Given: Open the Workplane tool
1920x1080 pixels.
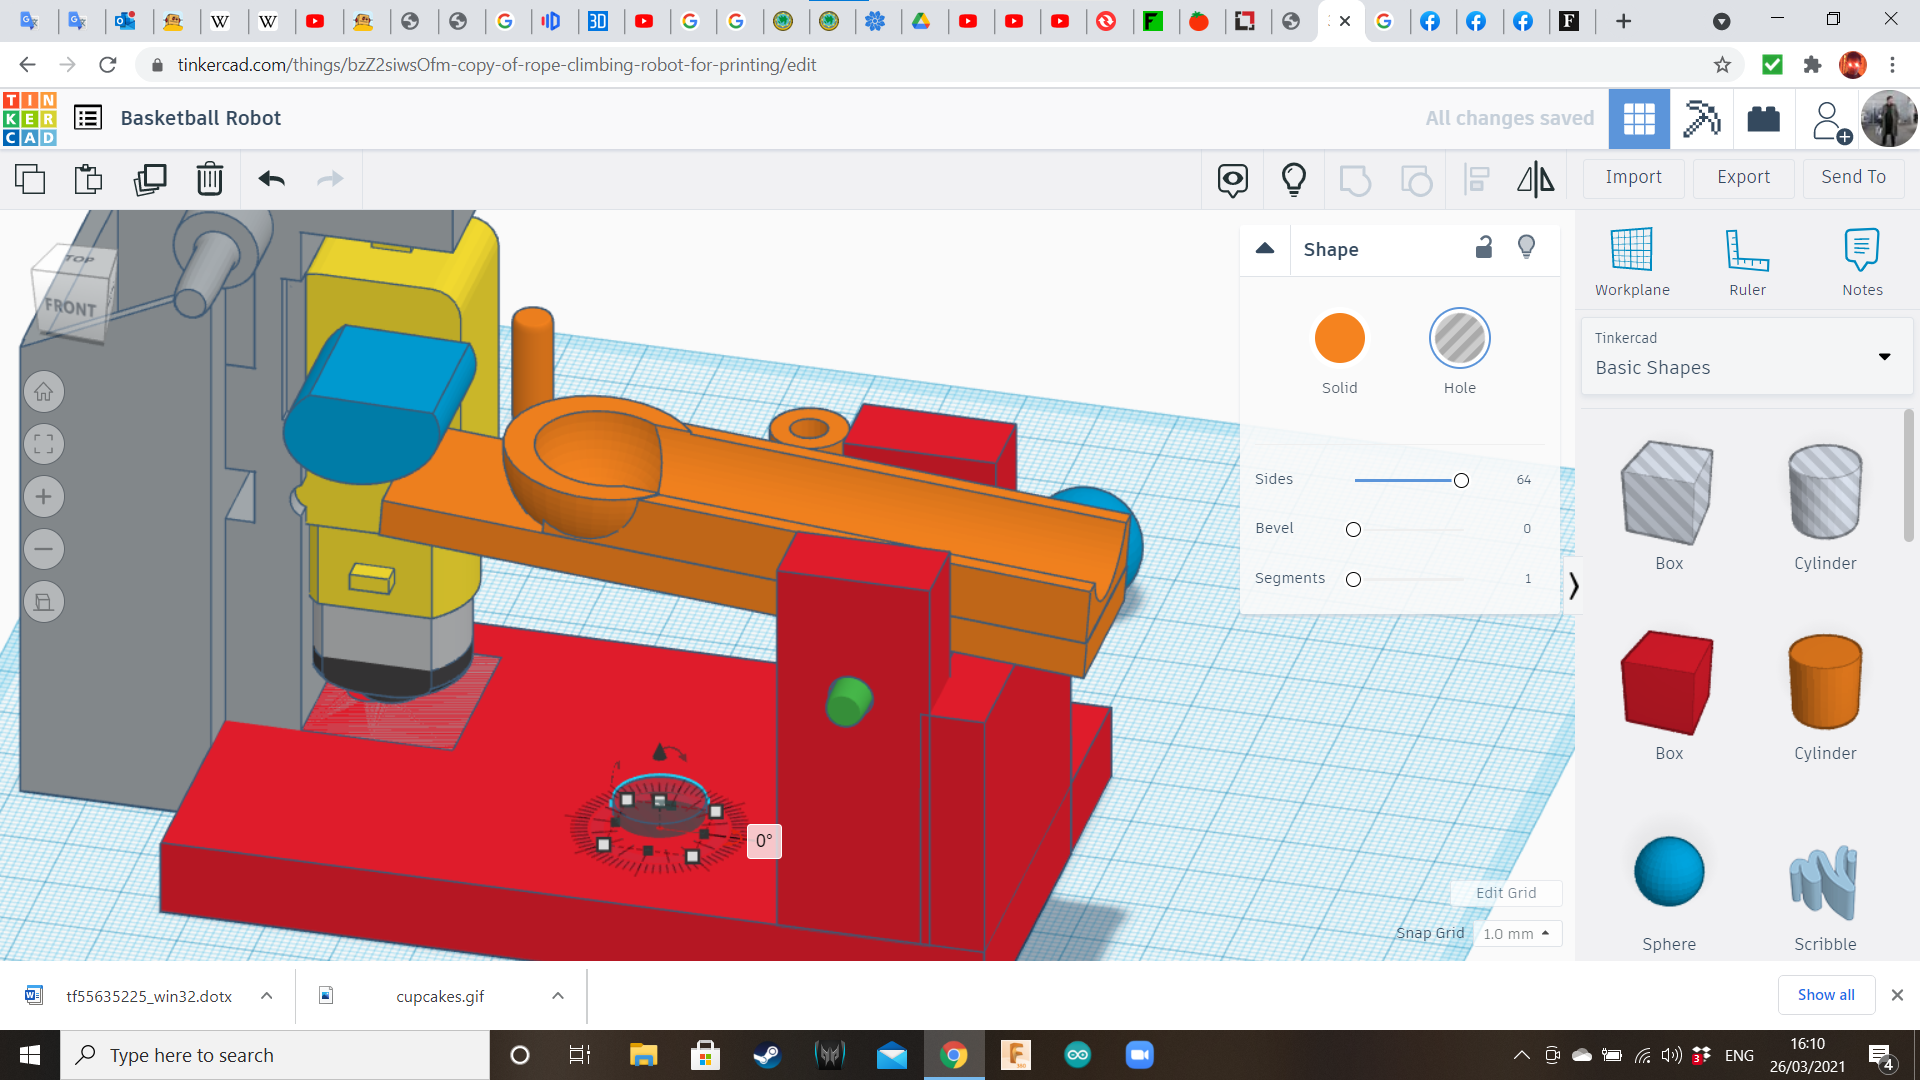Looking at the screenshot, I should click(1631, 260).
